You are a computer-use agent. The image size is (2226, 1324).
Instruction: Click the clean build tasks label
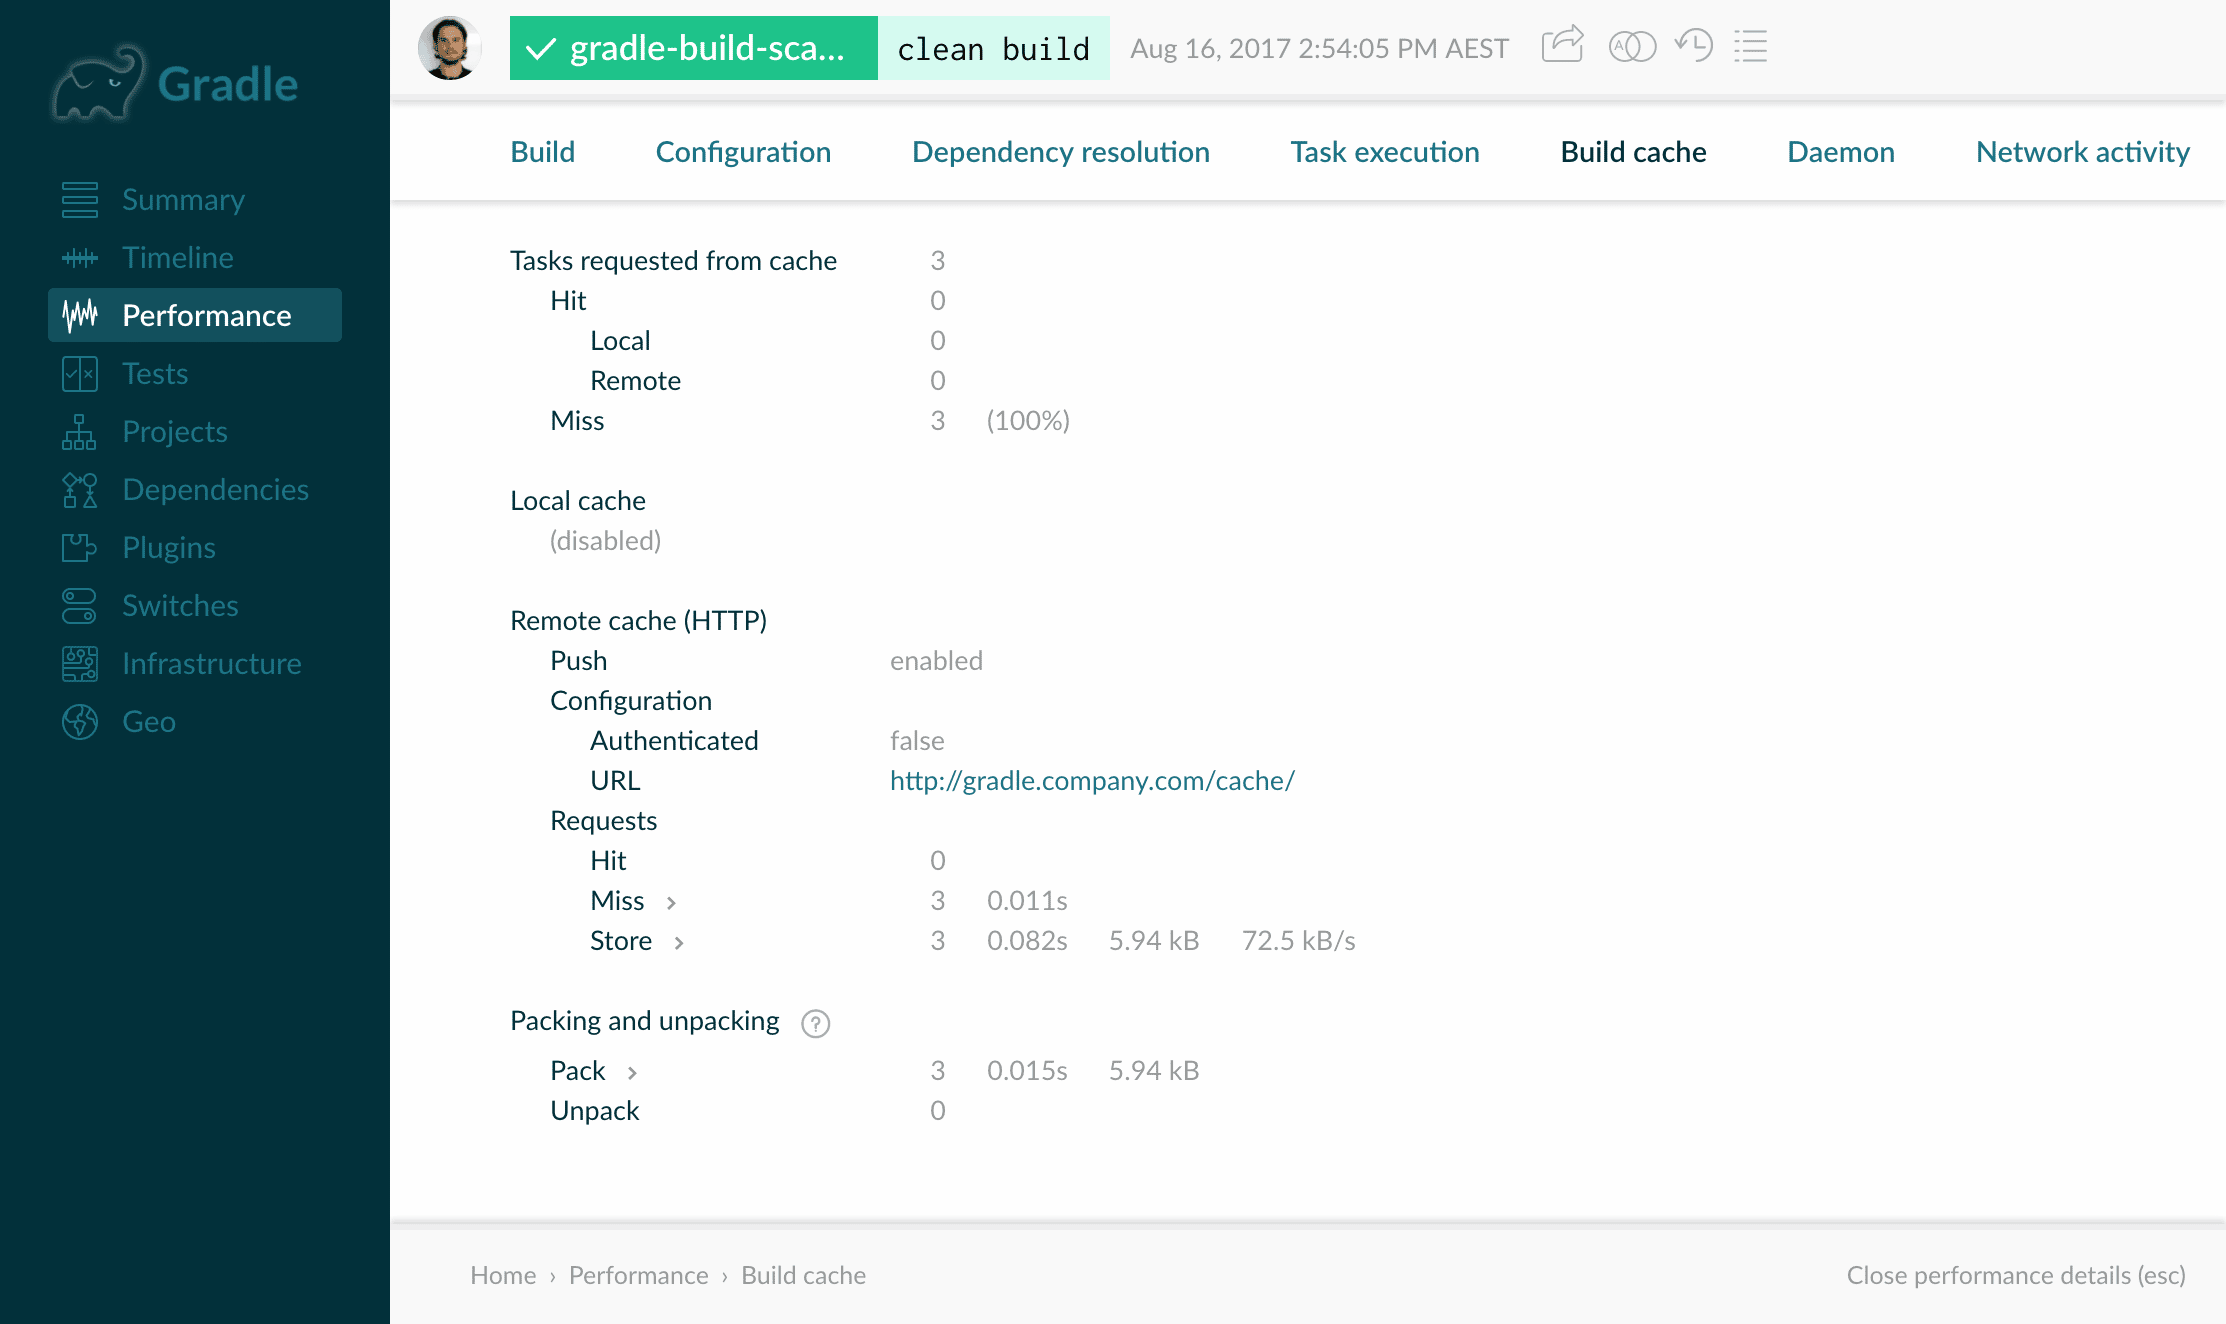993,49
